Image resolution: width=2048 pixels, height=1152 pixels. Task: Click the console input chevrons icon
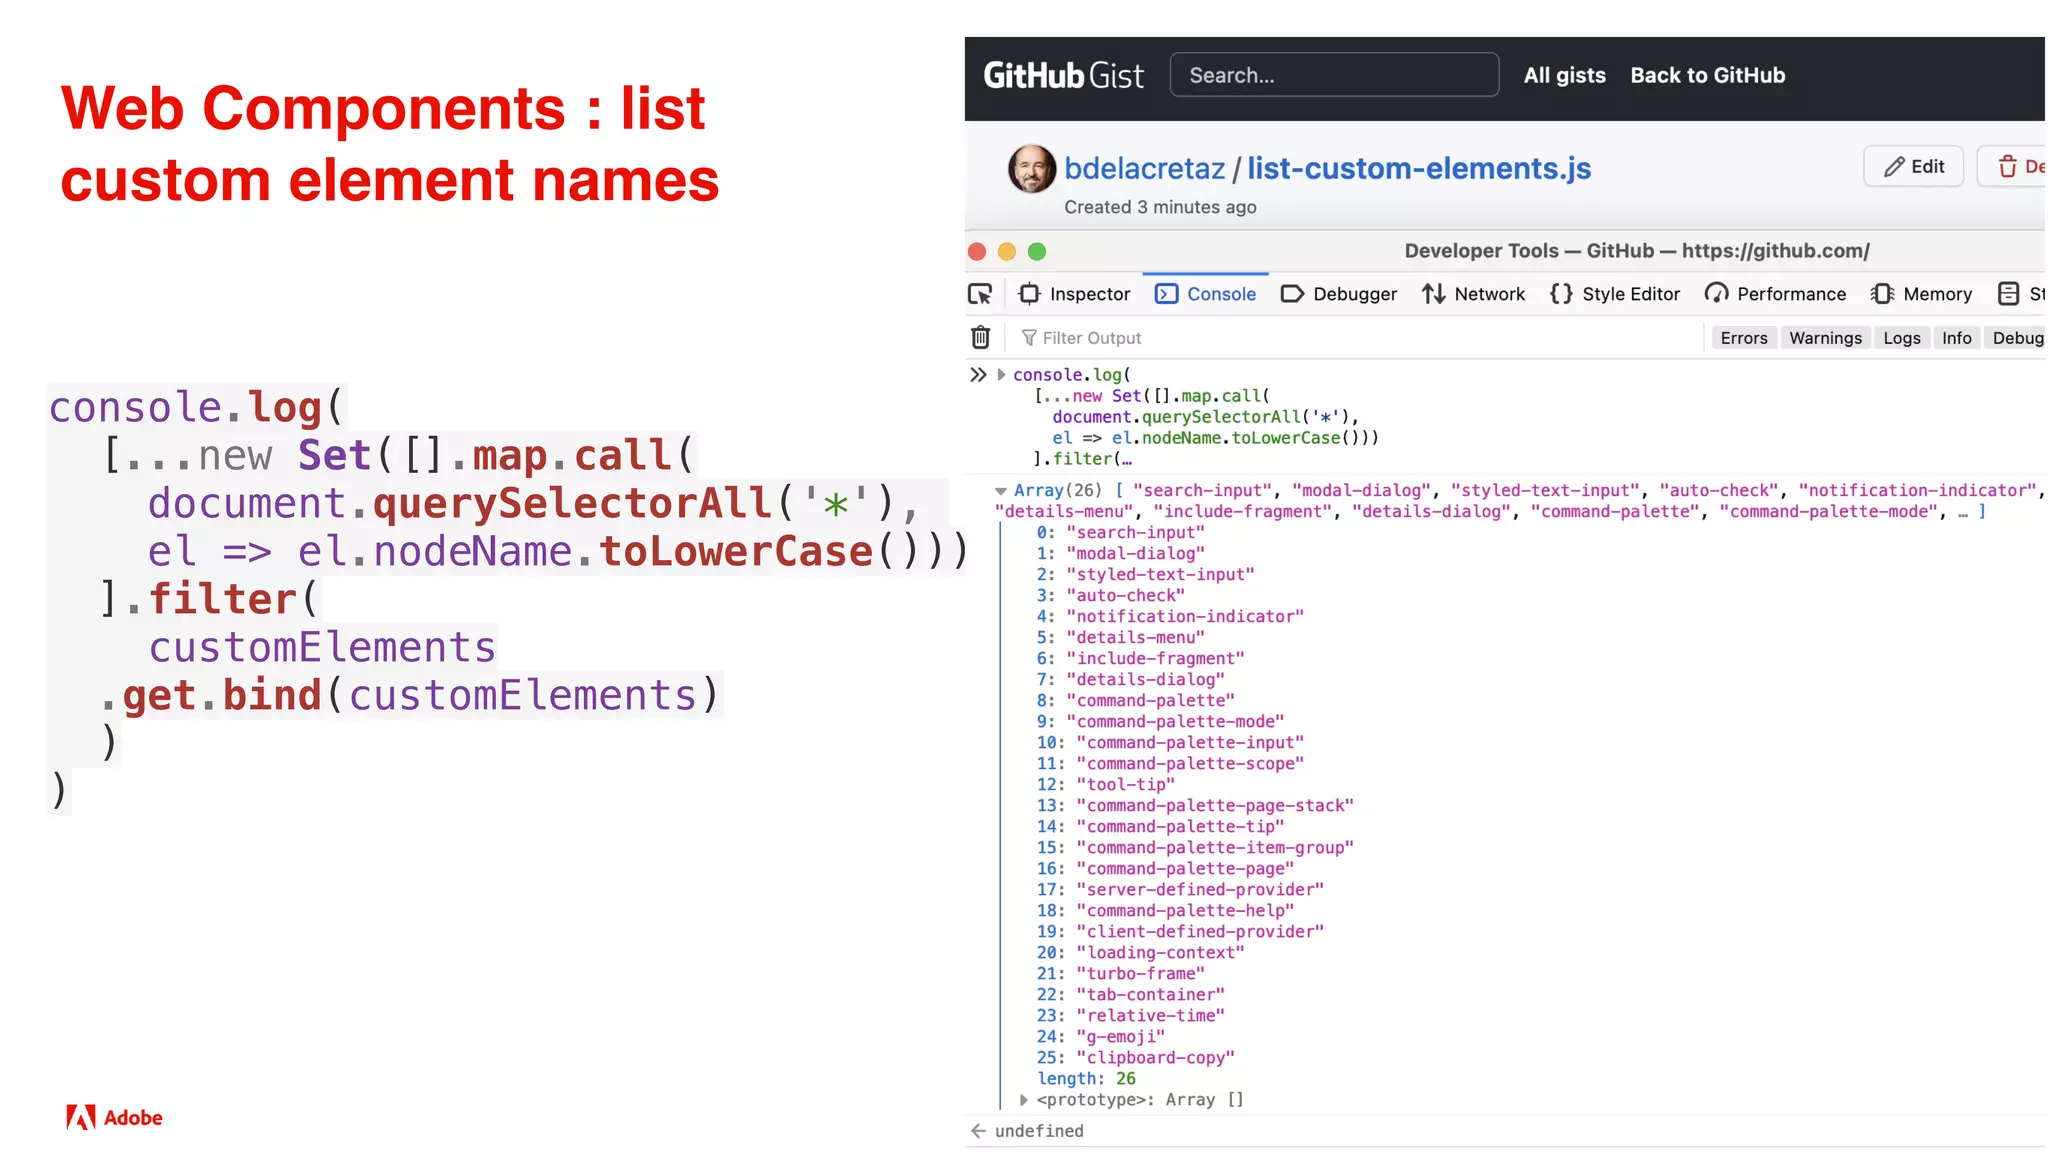(978, 375)
